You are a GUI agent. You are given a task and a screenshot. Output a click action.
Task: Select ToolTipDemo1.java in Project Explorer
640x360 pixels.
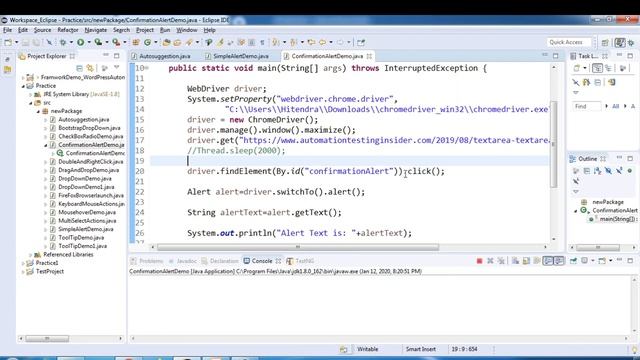[x=82, y=246]
